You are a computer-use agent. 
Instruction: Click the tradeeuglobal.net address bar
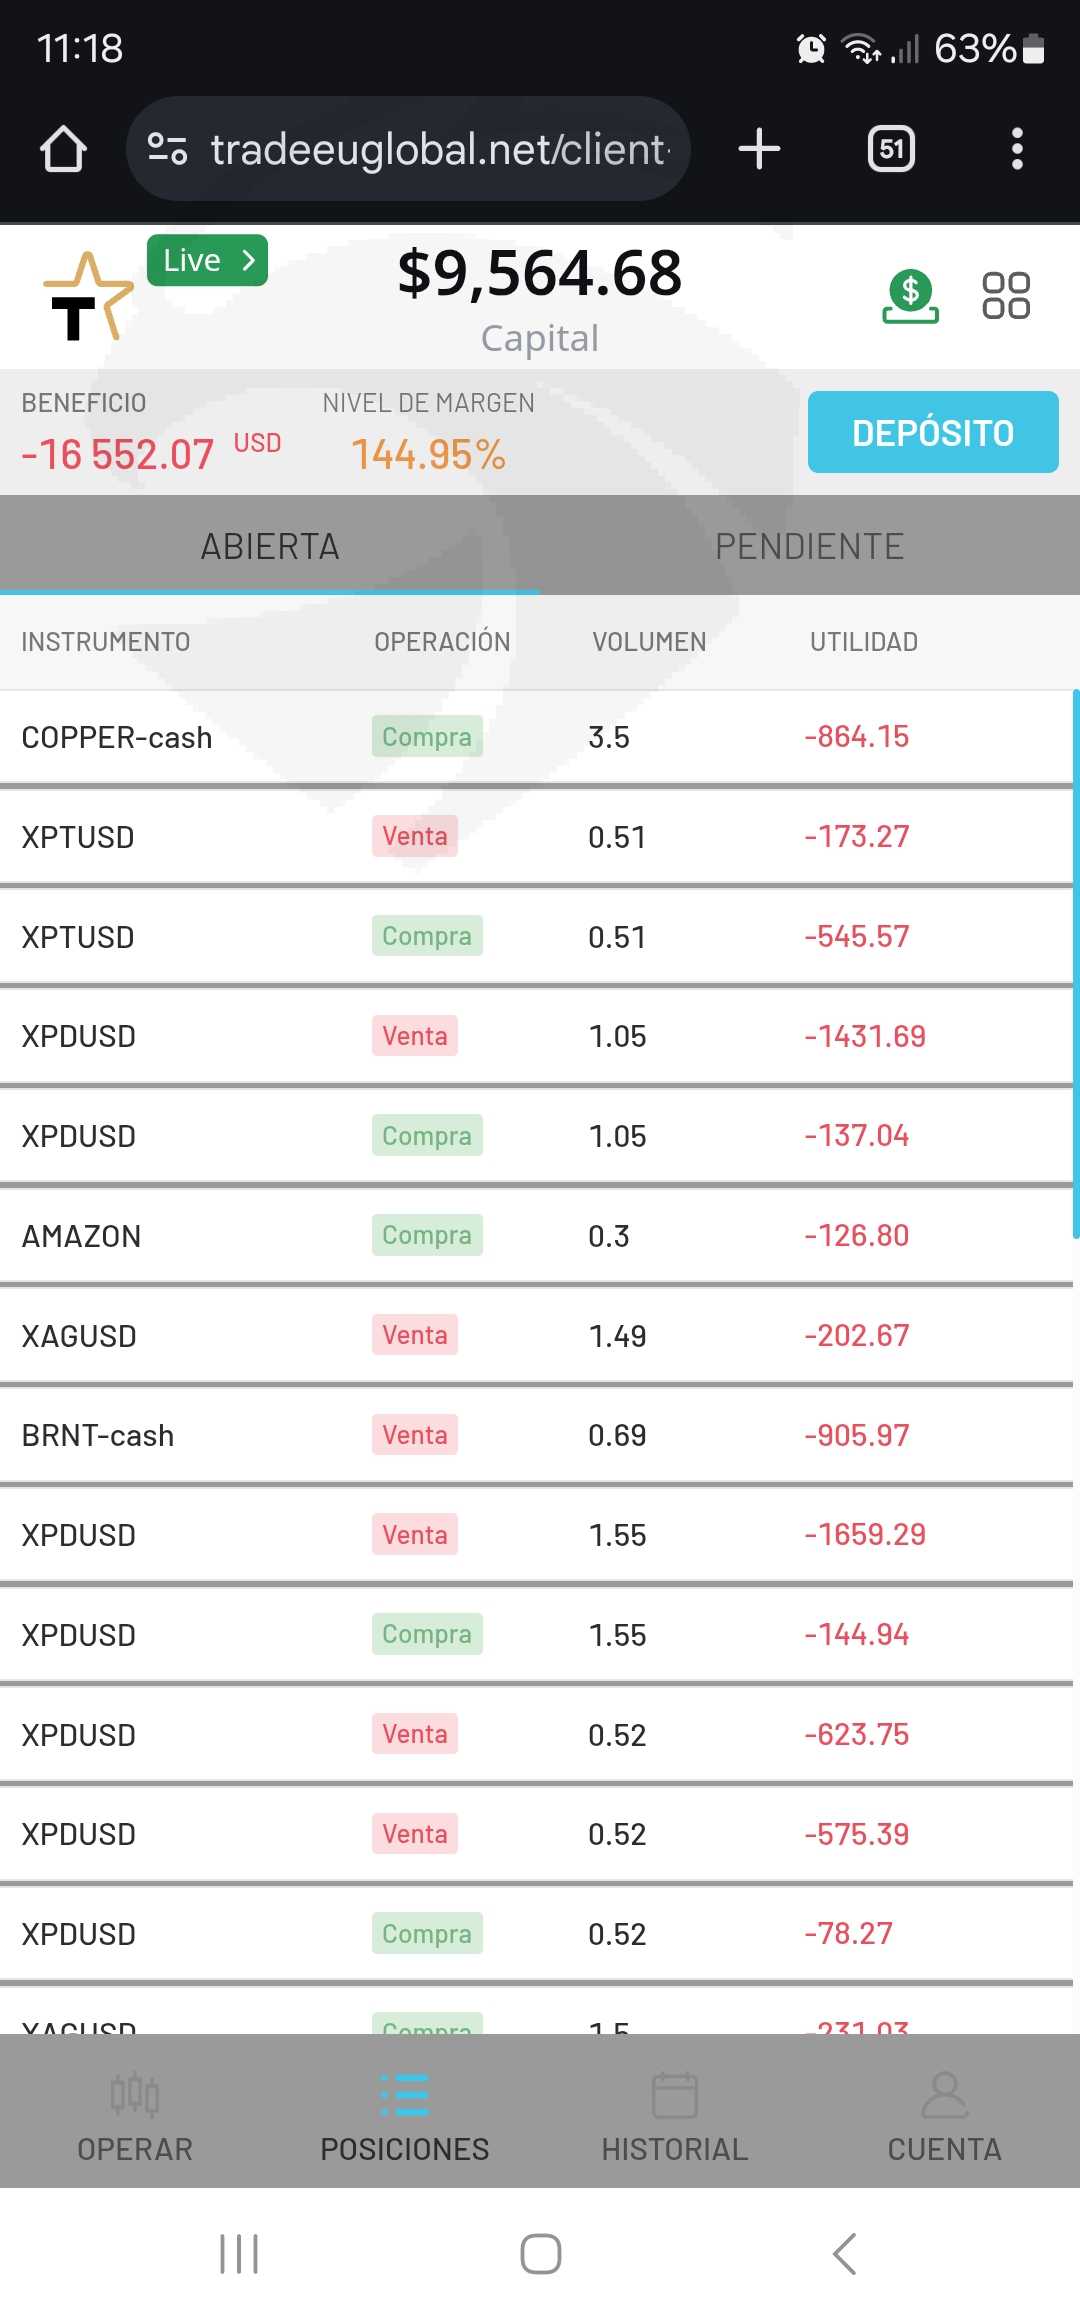pyautogui.click(x=438, y=149)
